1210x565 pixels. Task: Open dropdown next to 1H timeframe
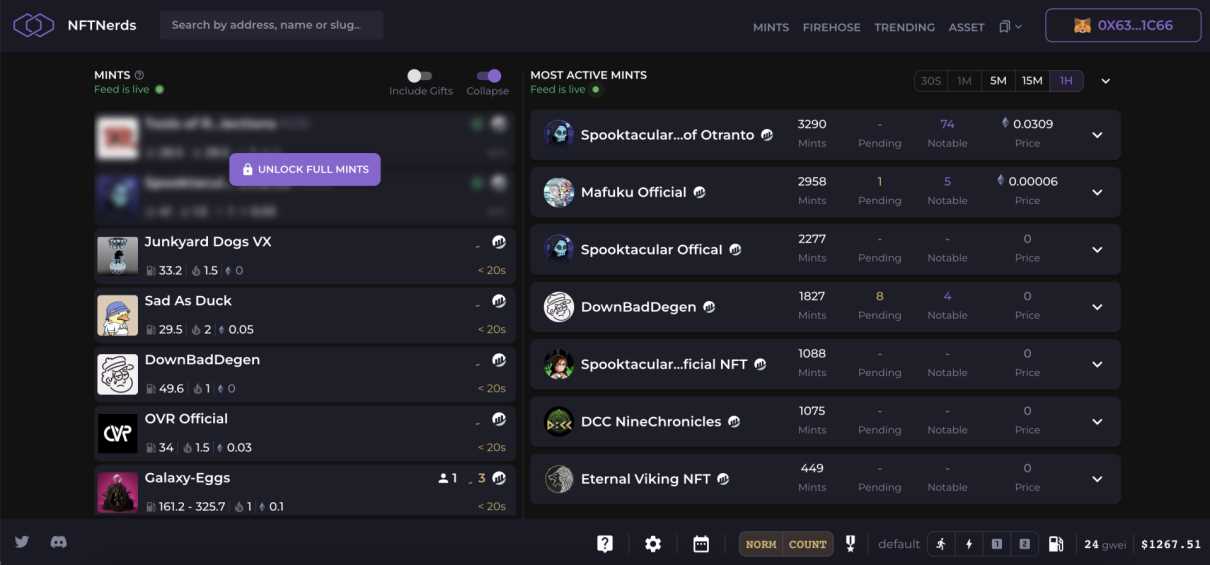click(1106, 81)
